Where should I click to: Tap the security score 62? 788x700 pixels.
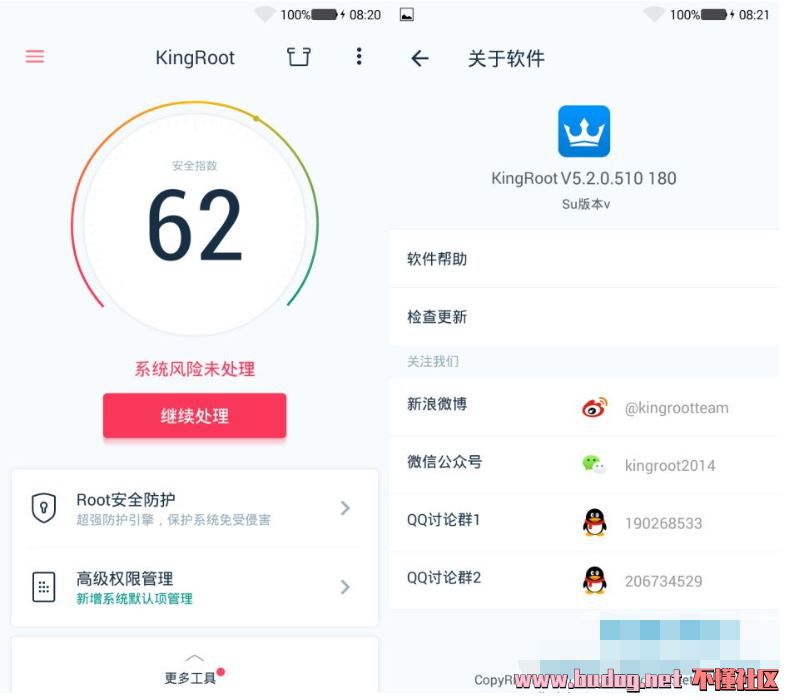coord(195,225)
